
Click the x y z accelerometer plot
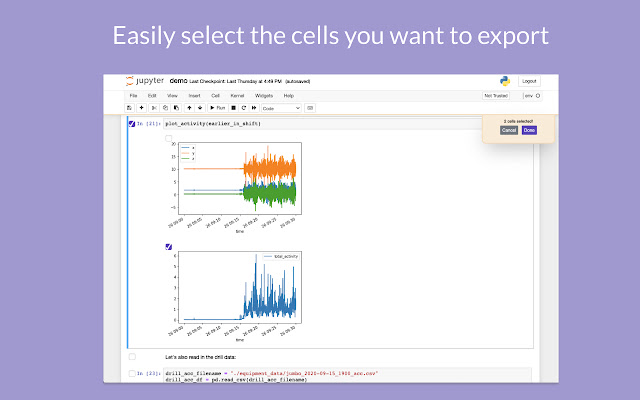click(236, 187)
